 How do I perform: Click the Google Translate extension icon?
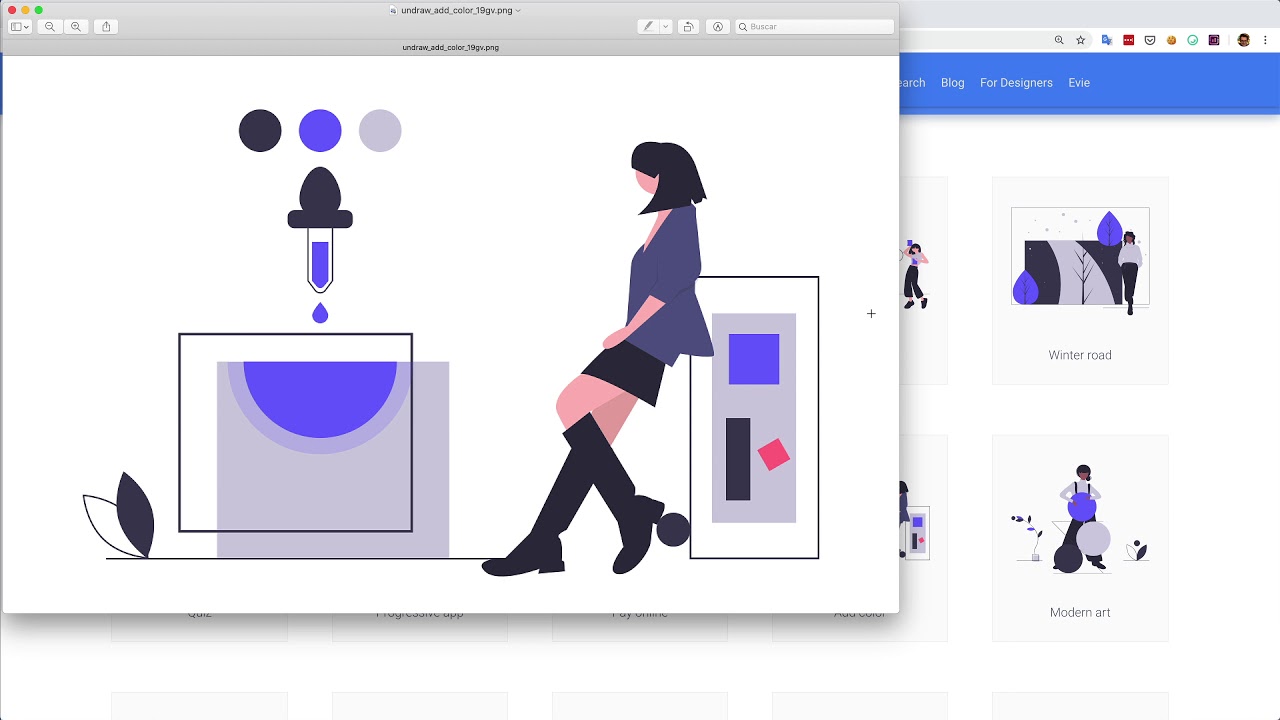pos(1107,40)
